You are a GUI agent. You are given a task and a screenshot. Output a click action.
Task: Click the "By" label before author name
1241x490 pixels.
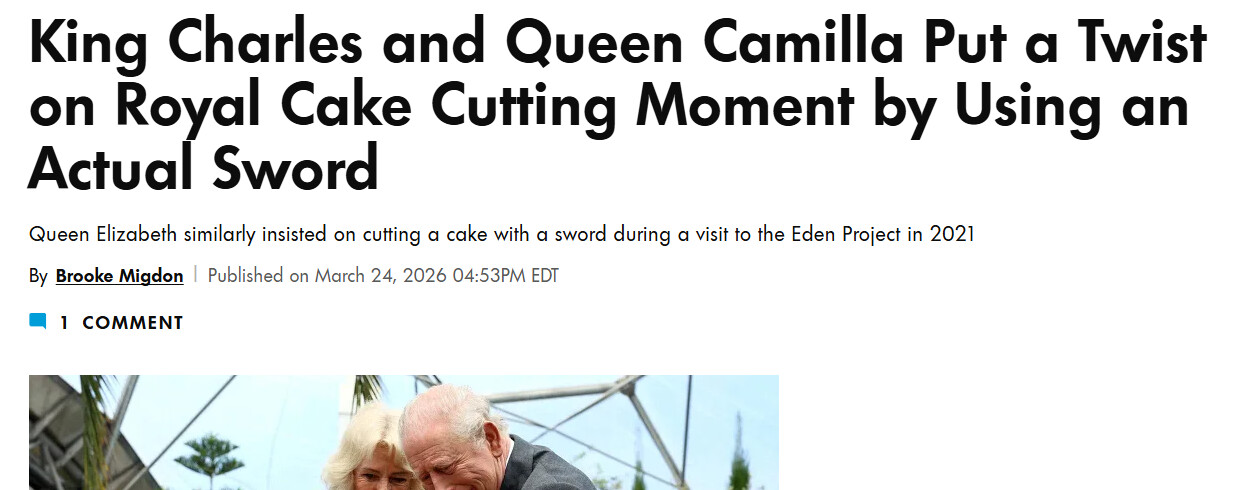click(38, 276)
